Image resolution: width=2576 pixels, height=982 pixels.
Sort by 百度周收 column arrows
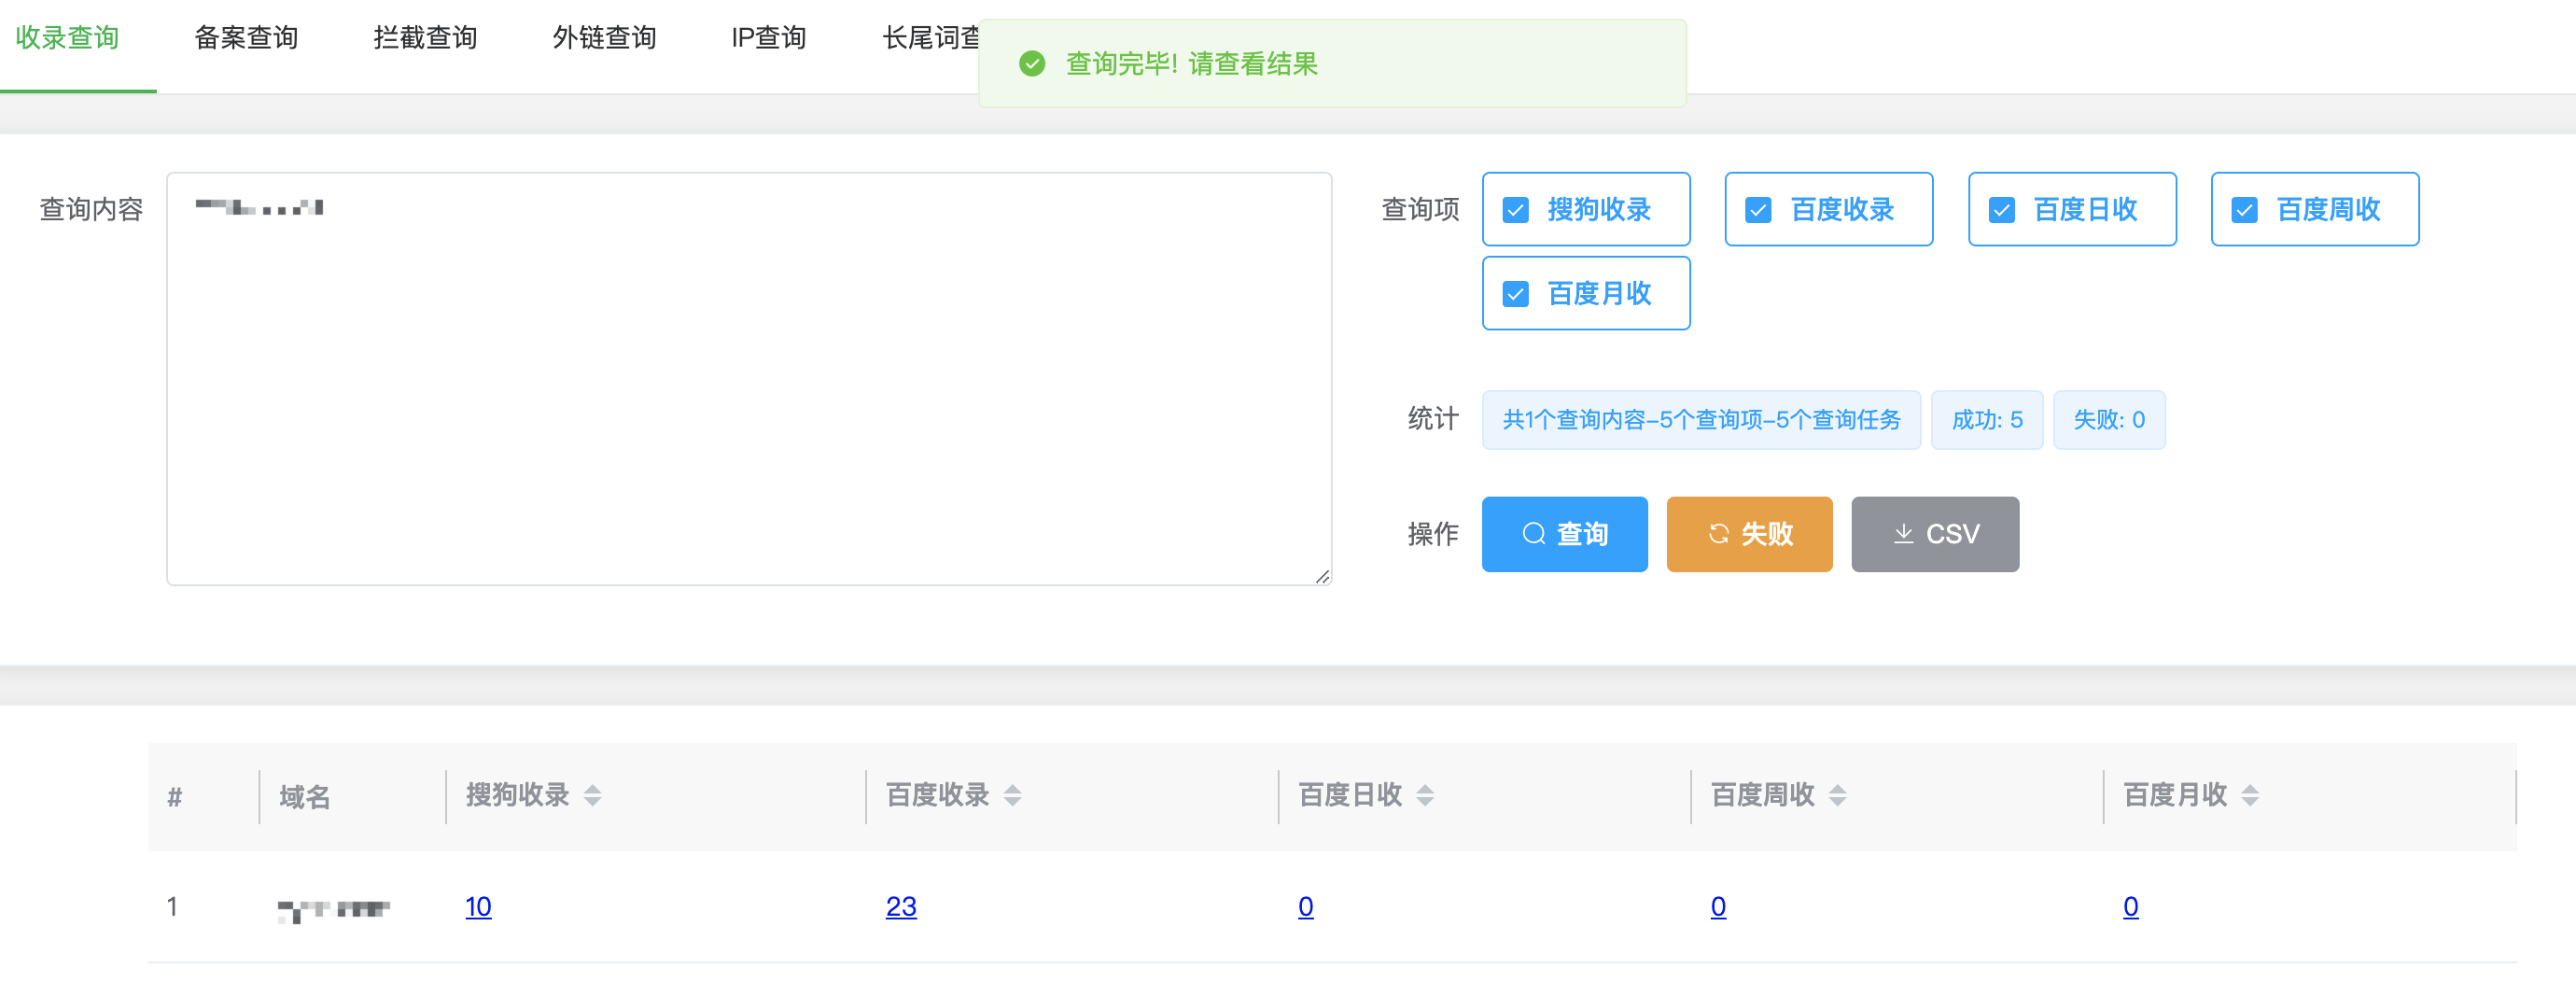(x=1838, y=796)
